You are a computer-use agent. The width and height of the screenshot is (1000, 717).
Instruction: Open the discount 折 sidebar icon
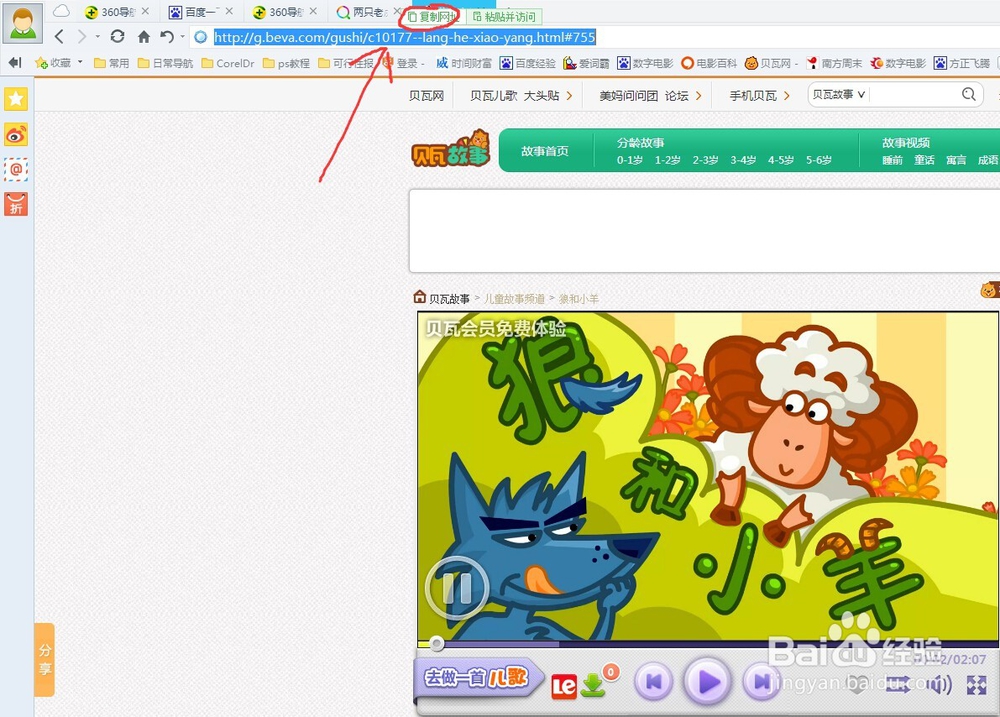click(x=16, y=204)
